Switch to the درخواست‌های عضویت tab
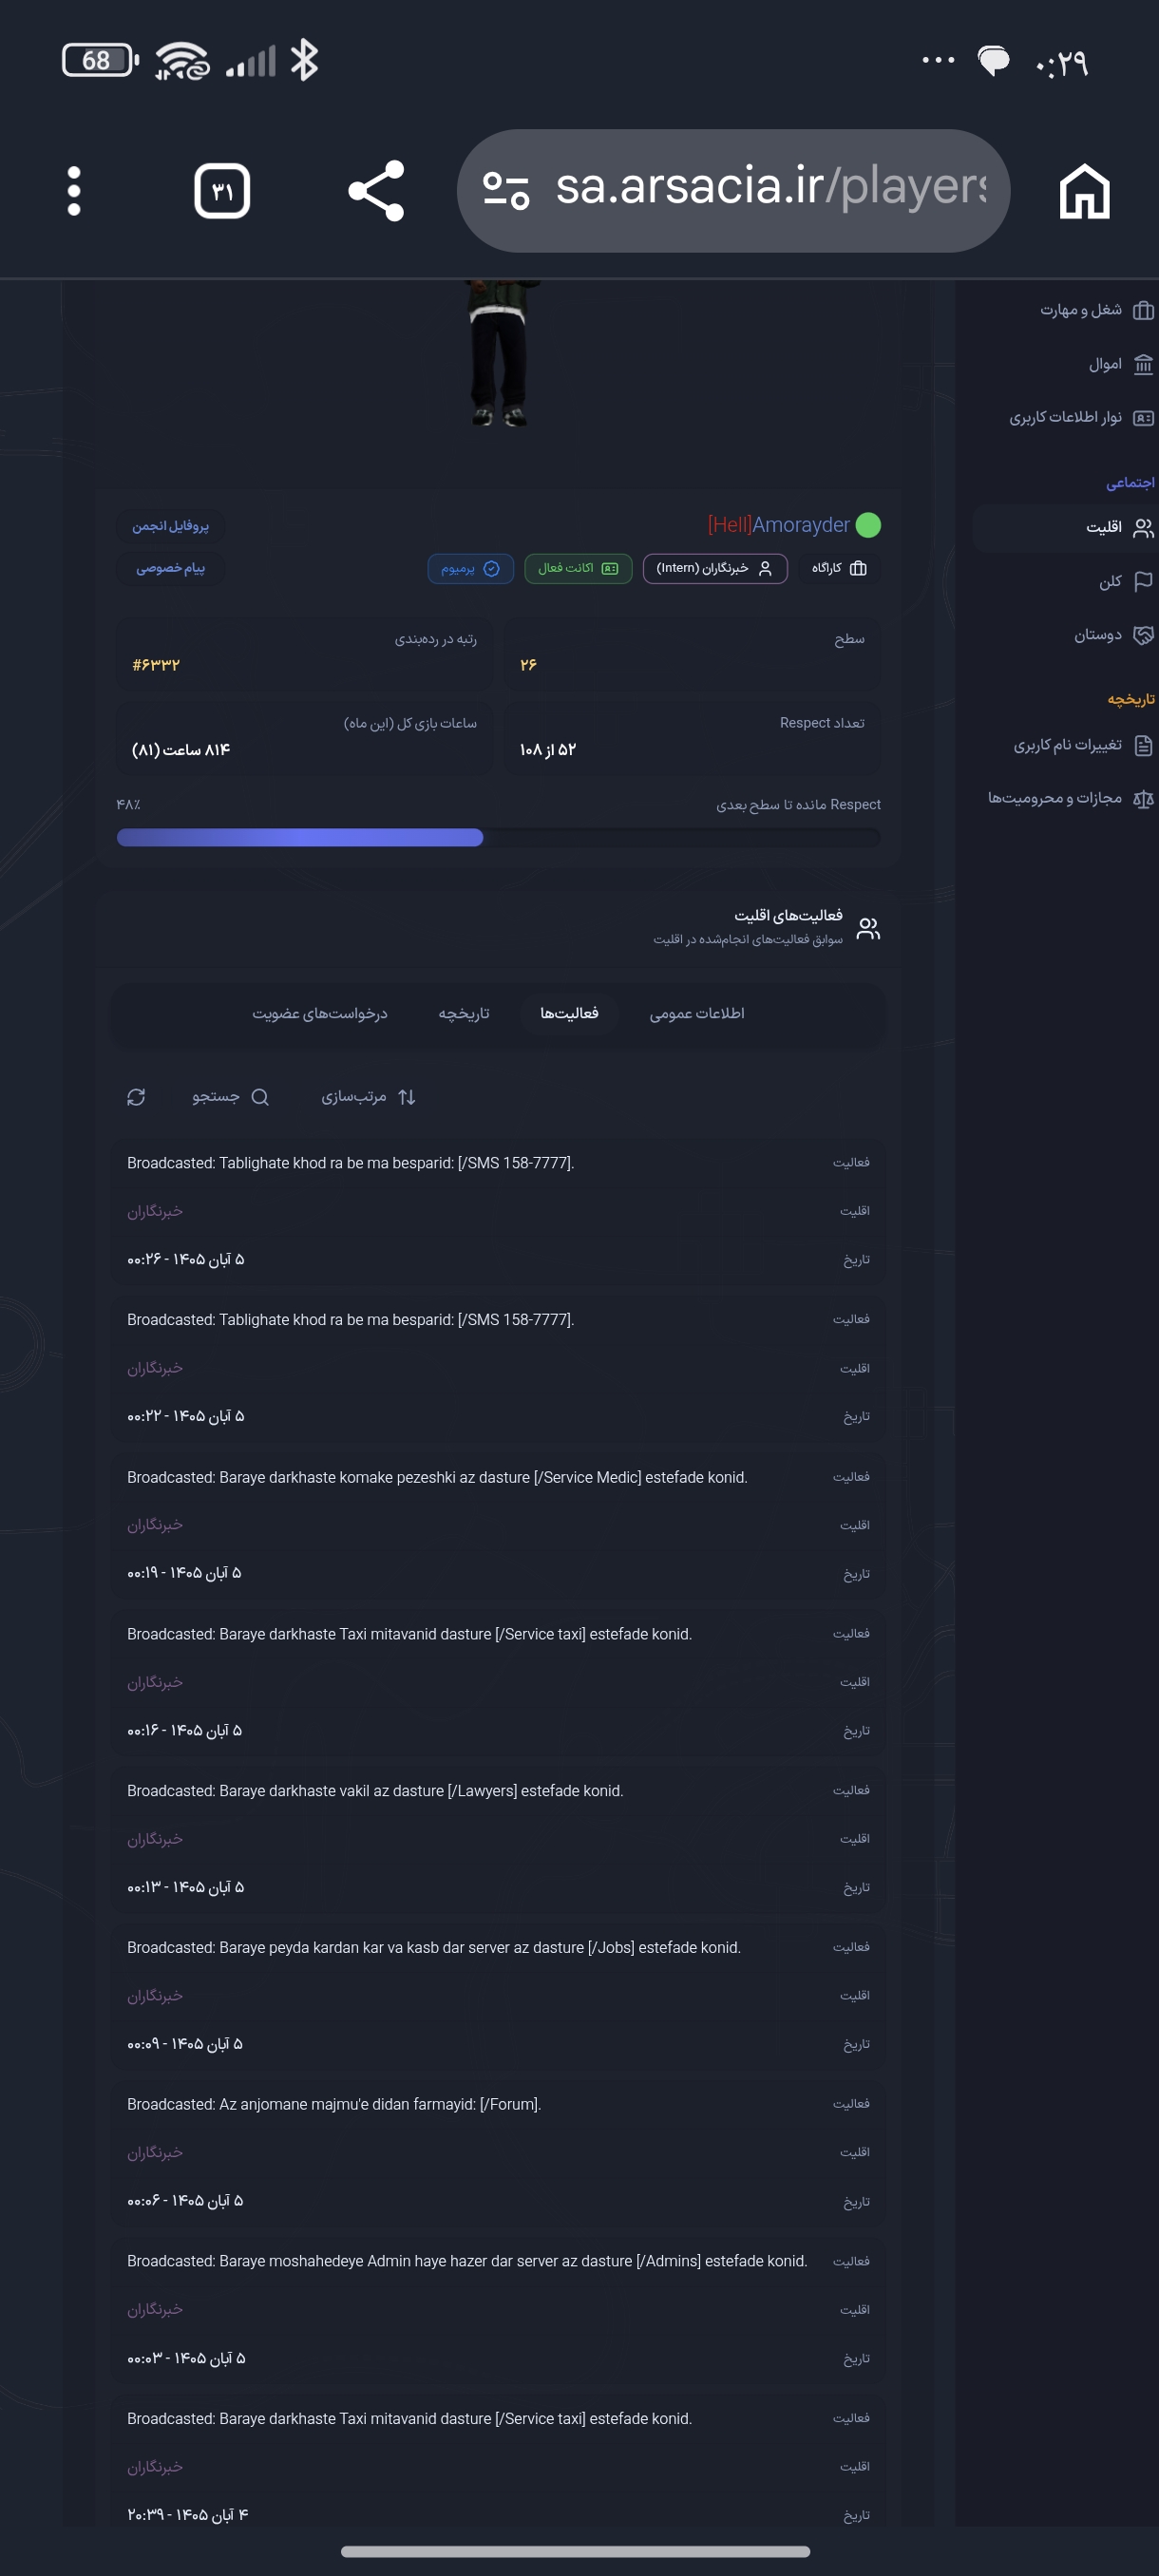 pos(319,1013)
